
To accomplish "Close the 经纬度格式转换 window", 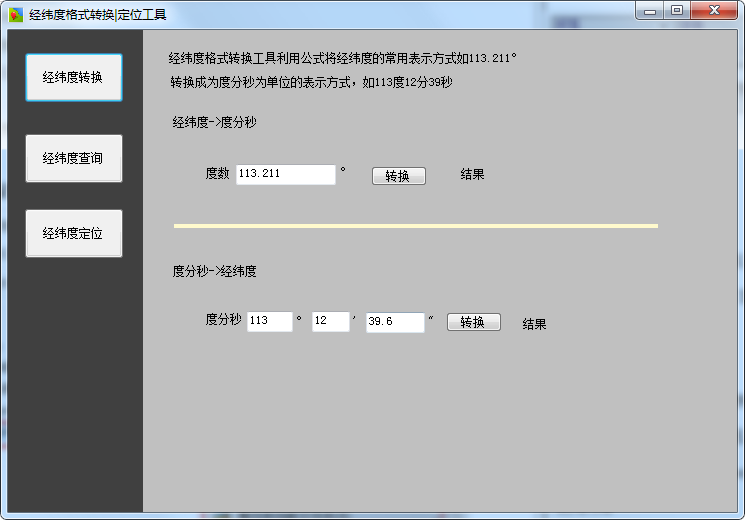I will click(x=715, y=10).
